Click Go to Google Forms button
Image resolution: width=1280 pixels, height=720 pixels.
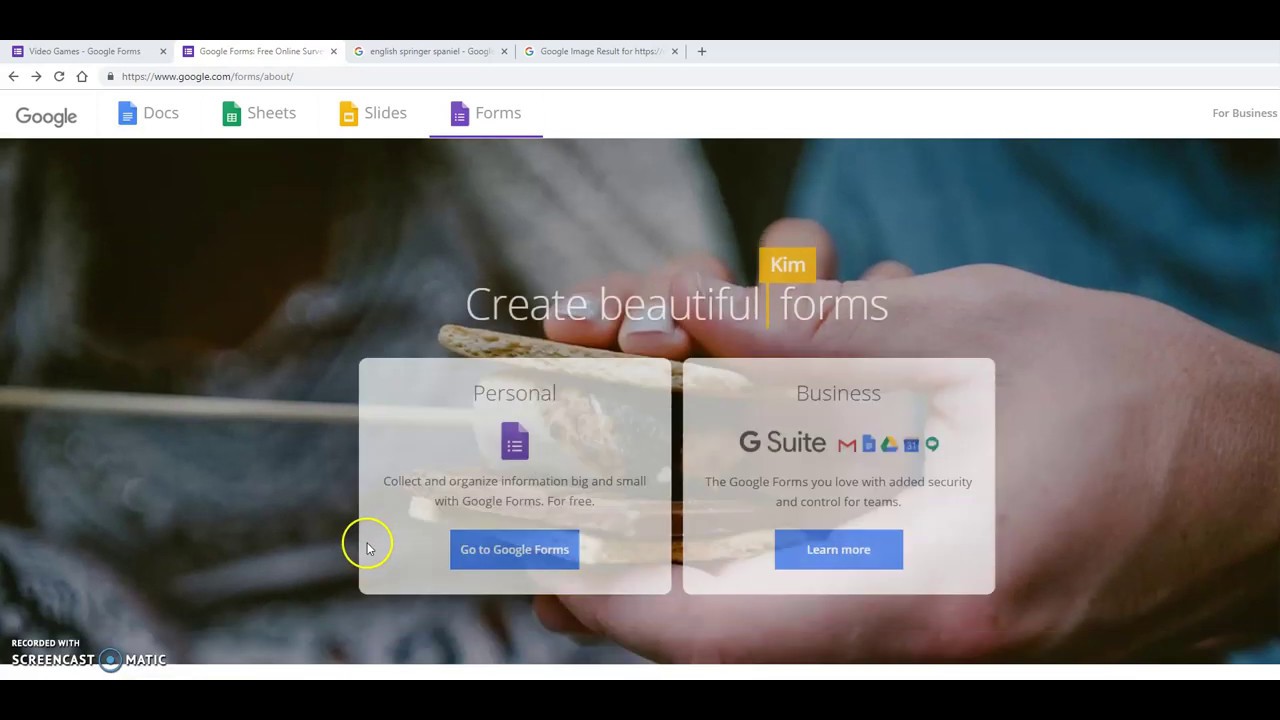(514, 549)
